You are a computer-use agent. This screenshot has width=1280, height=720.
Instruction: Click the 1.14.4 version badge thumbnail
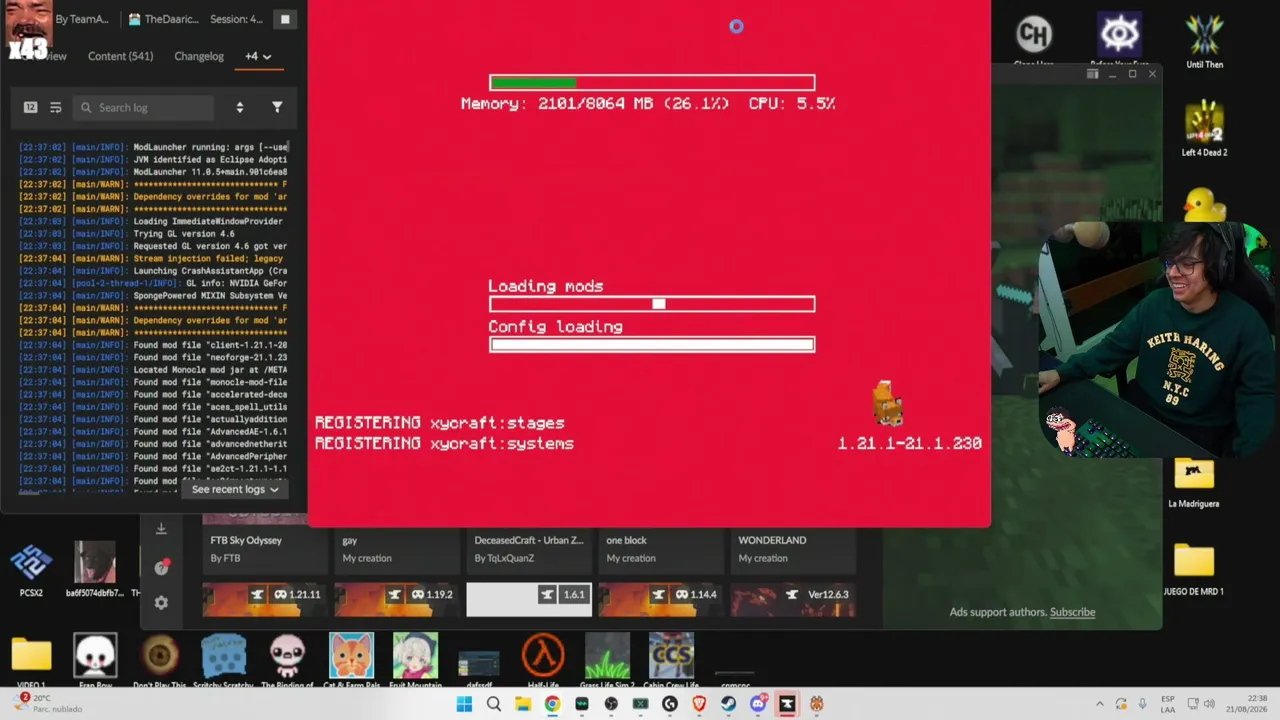[660, 599]
